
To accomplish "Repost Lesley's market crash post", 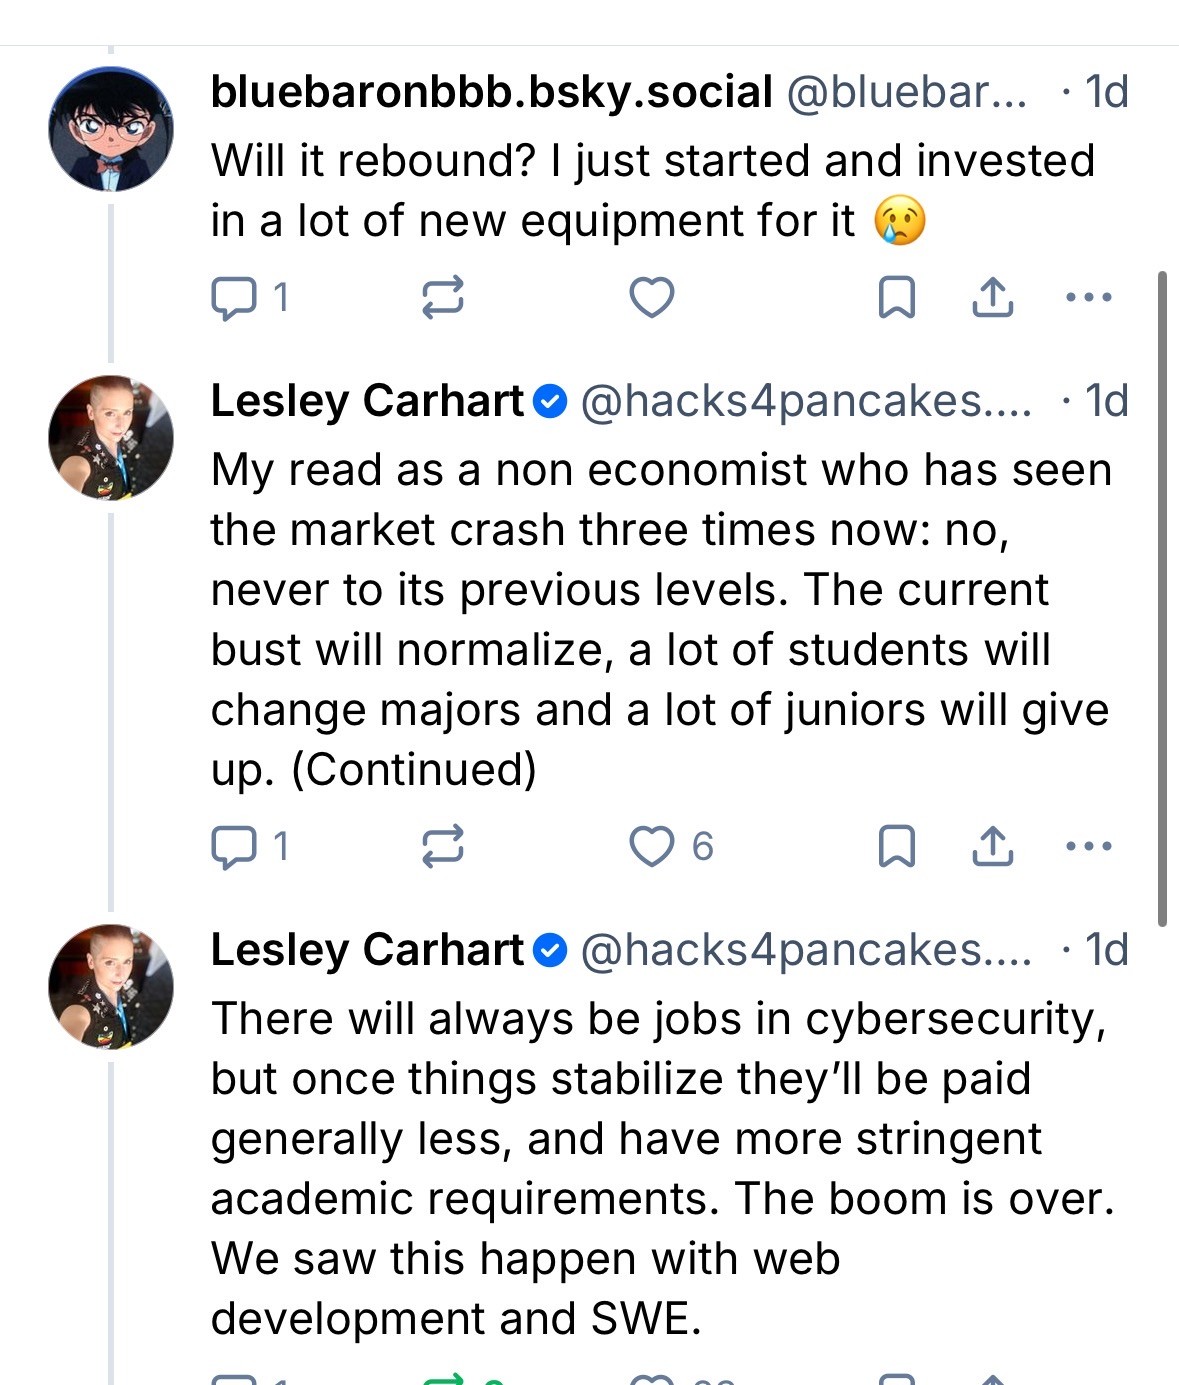I will coord(442,847).
